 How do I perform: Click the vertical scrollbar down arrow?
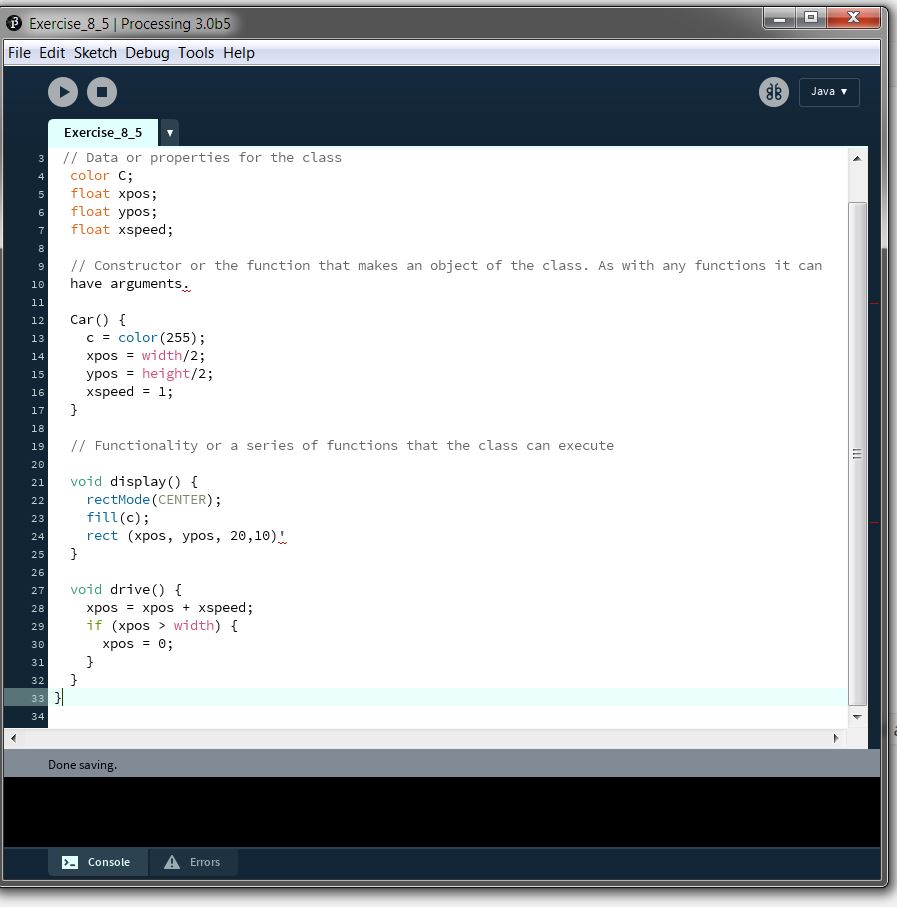(857, 717)
